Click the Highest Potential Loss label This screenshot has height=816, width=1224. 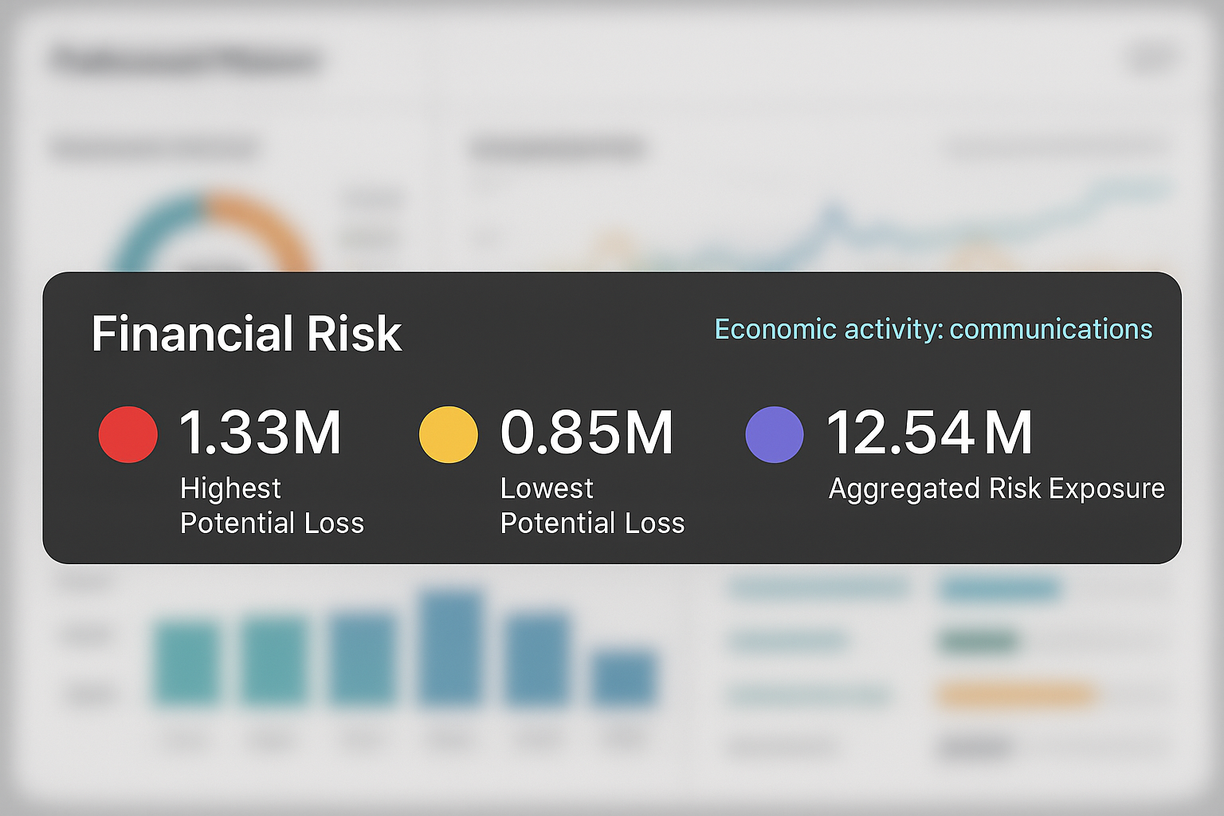[x=271, y=505]
